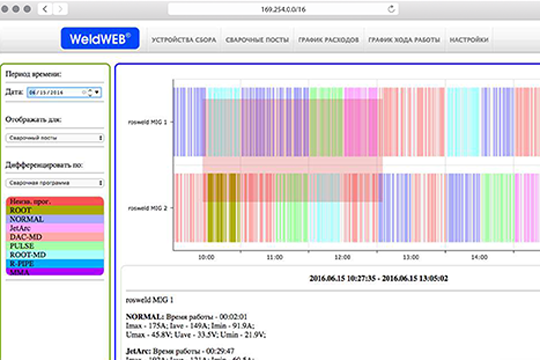
Task: Select the ROOT legend swatch
Action: coord(55,210)
